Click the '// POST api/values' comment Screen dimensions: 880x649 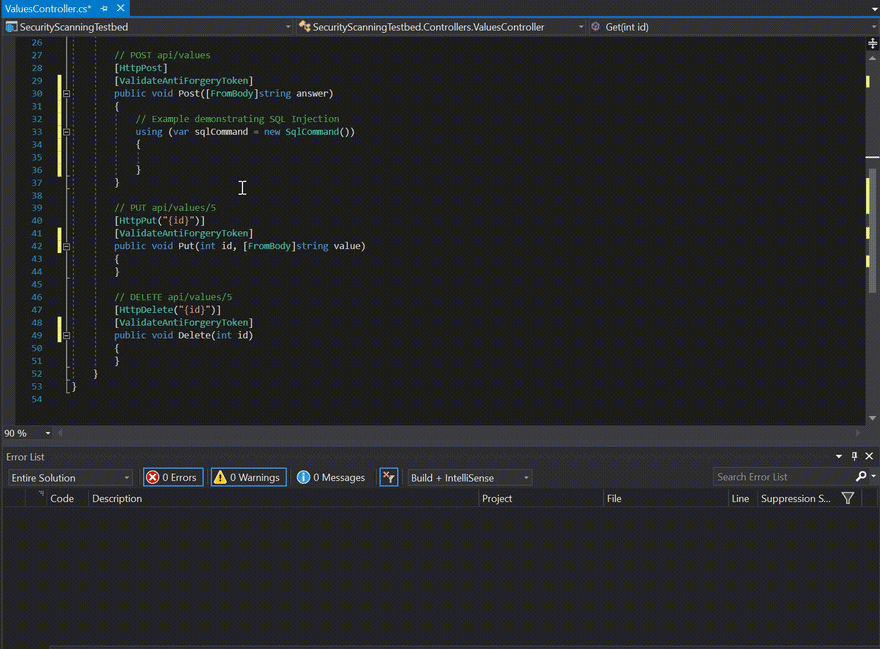(162, 55)
